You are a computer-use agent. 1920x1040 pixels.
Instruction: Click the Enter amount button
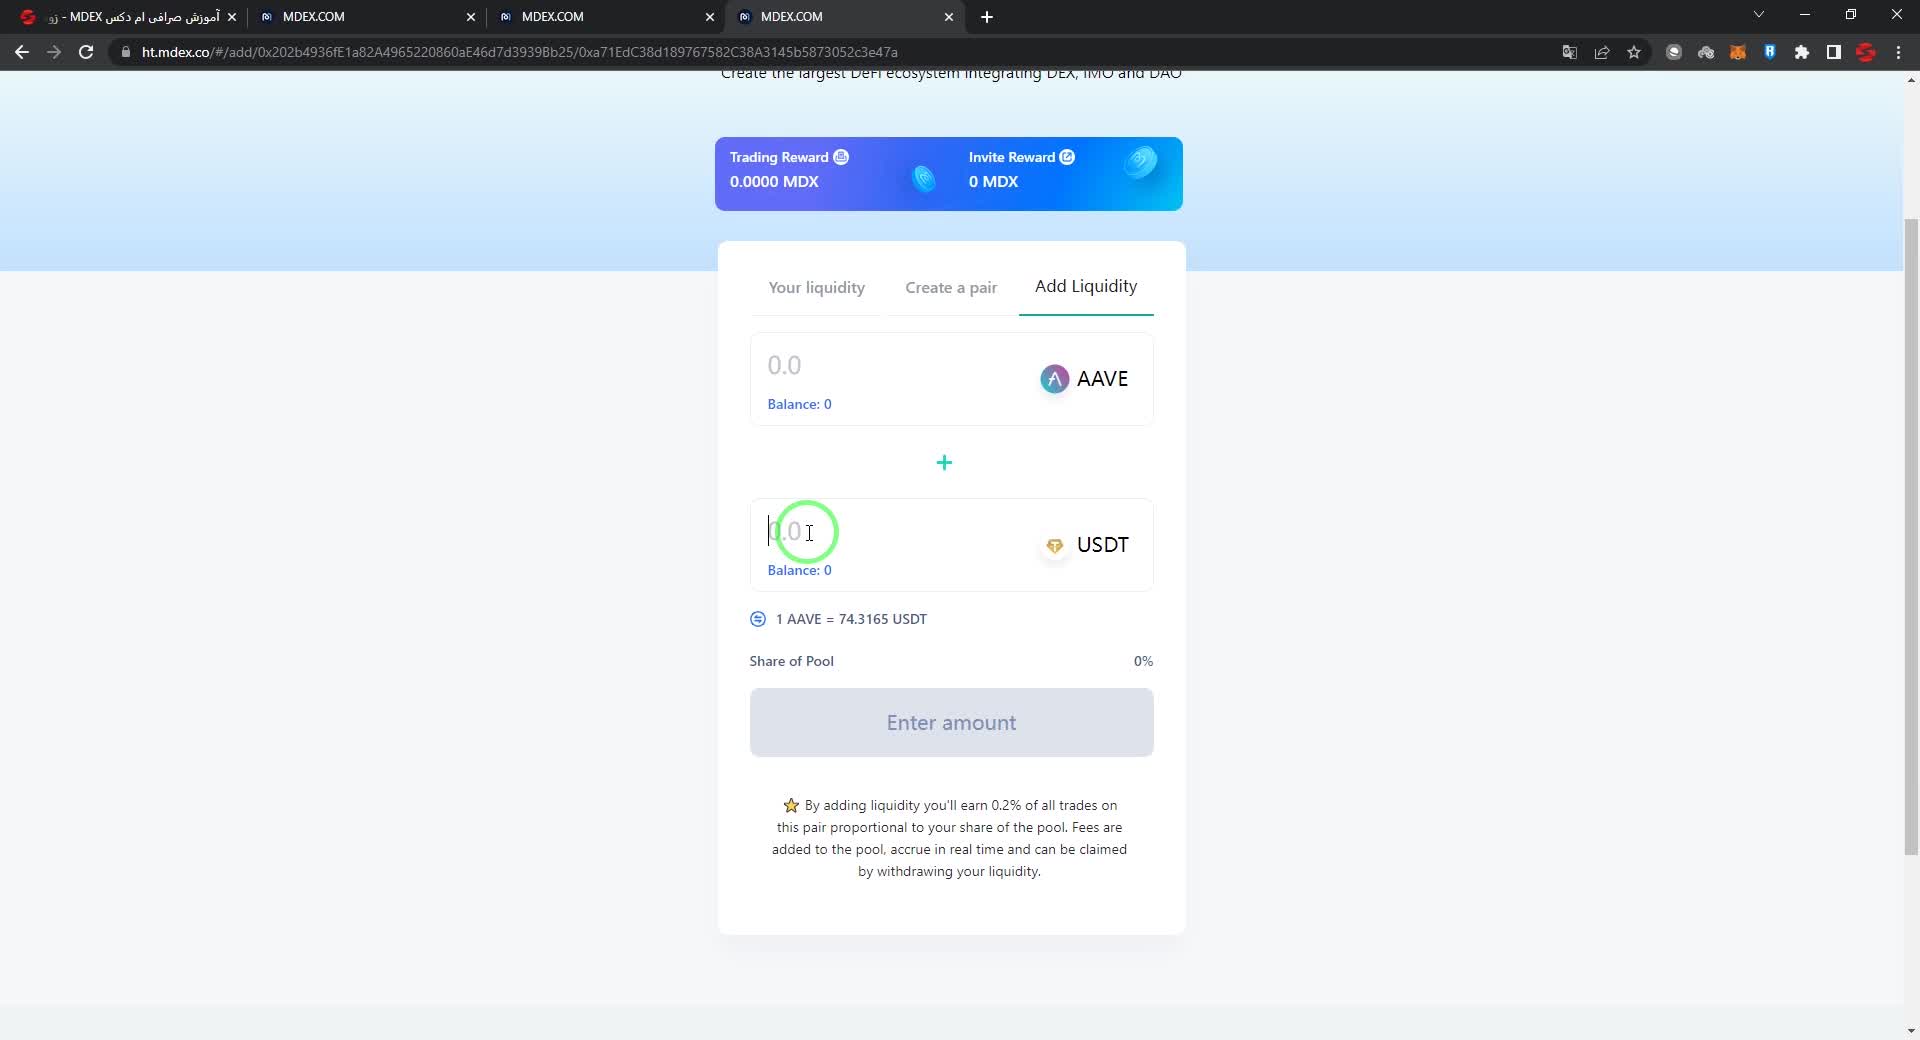point(951,723)
